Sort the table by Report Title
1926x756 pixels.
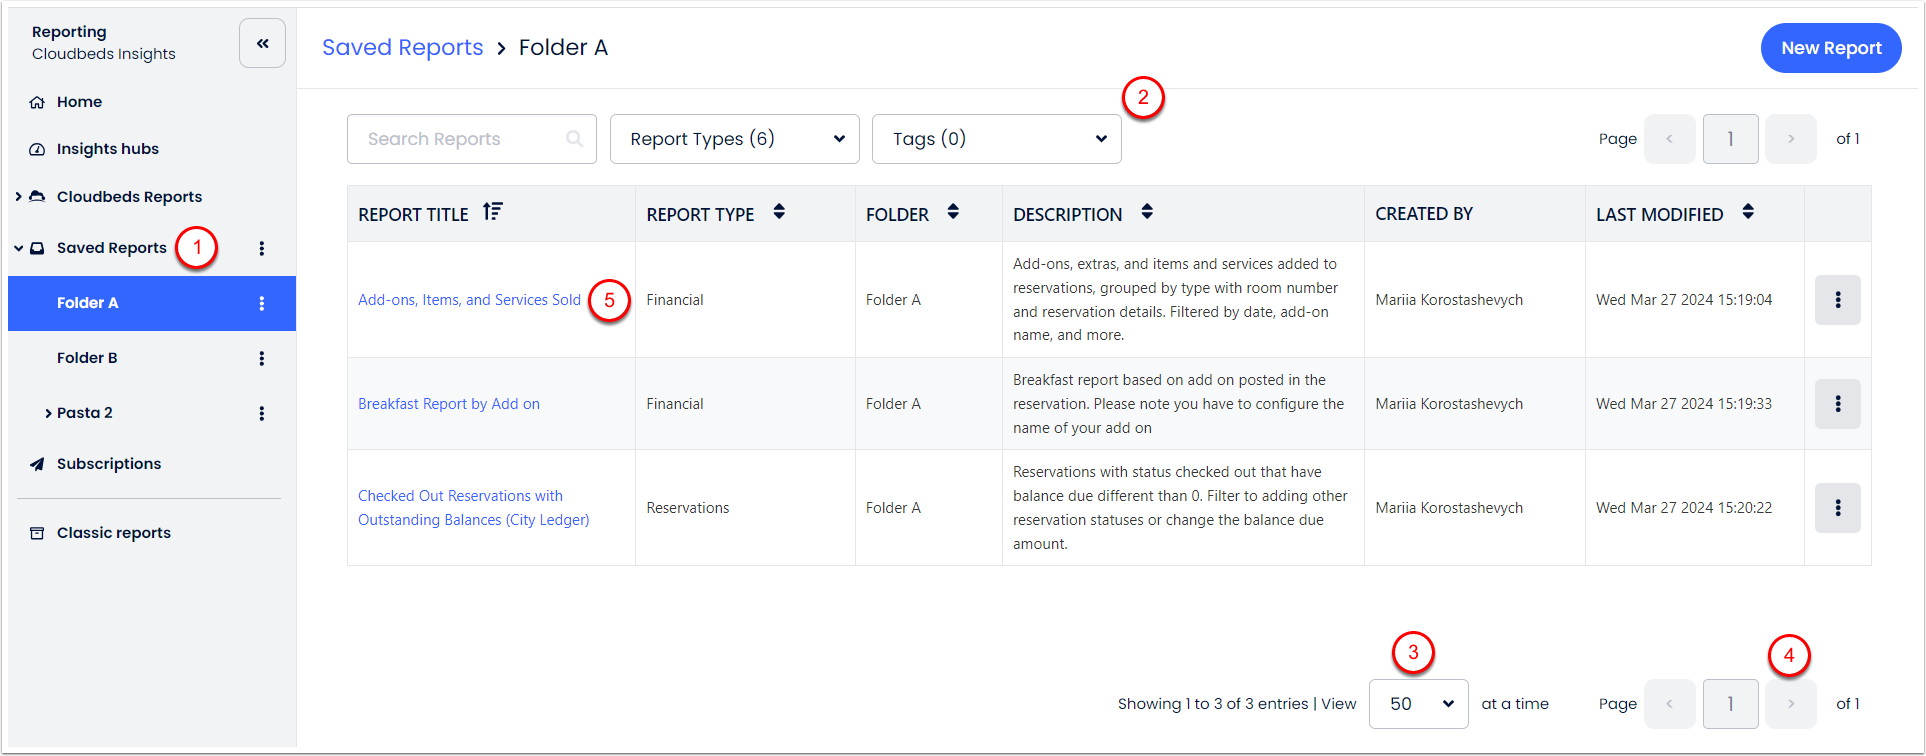(492, 212)
